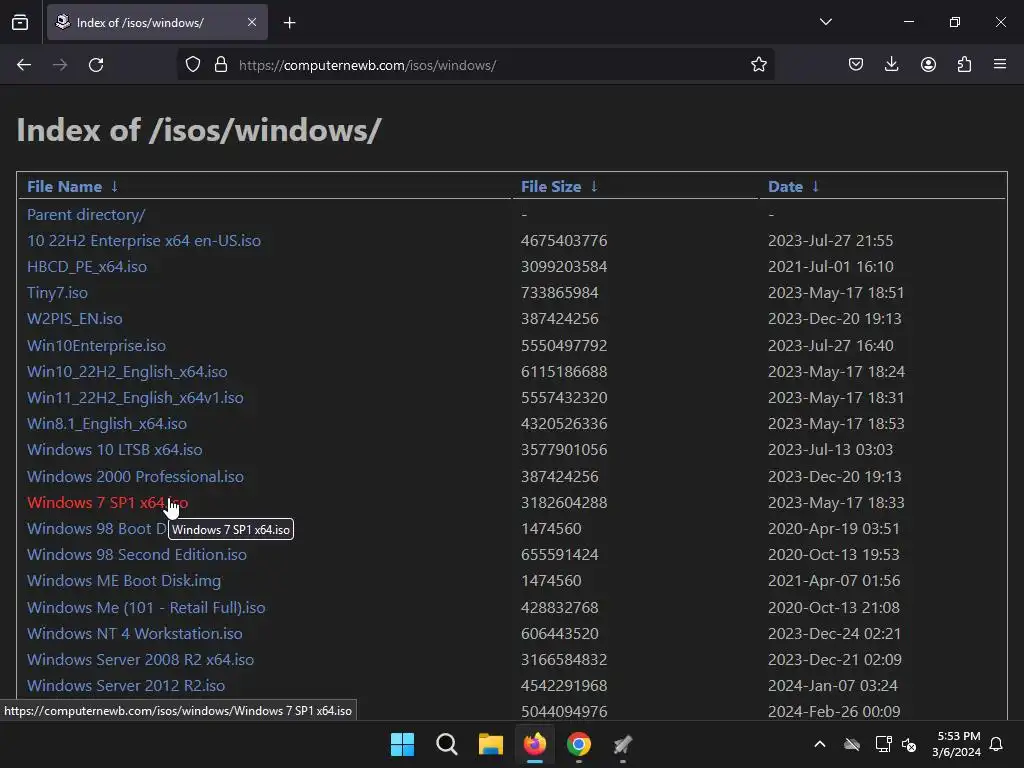This screenshot has height=768, width=1024.
Task: Show the list all tabs dropdown arrow
Action: [x=825, y=22]
